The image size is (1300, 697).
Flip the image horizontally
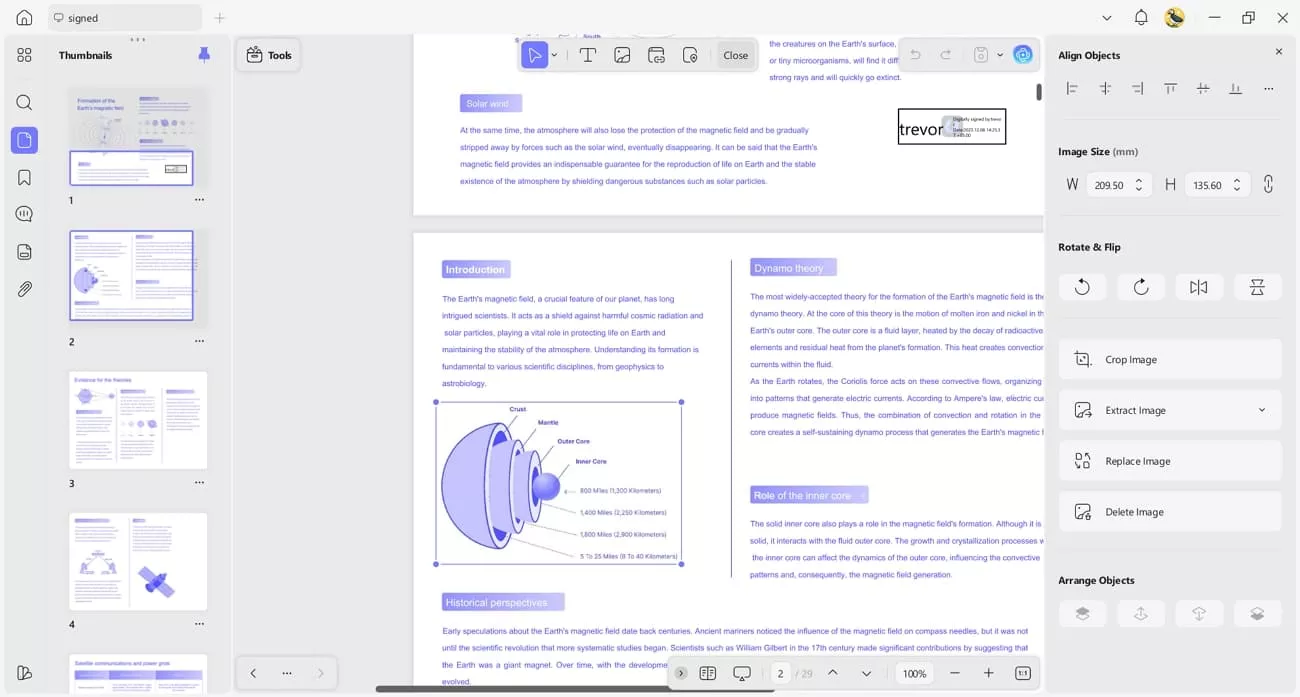coord(1198,287)
